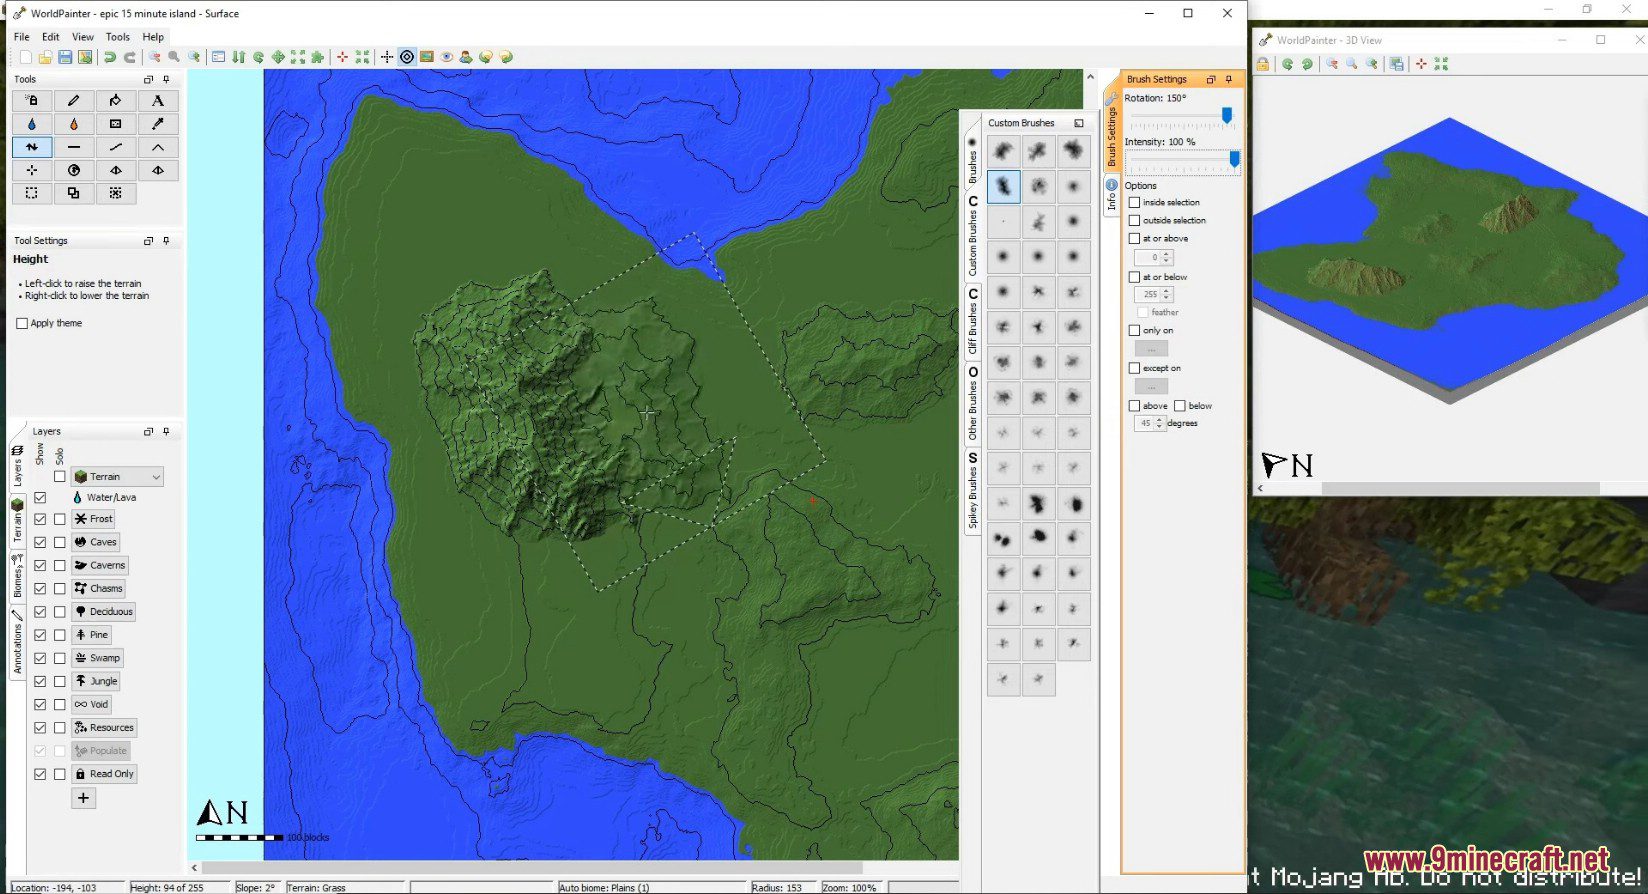Pin the Tool Settings panel

166,241
